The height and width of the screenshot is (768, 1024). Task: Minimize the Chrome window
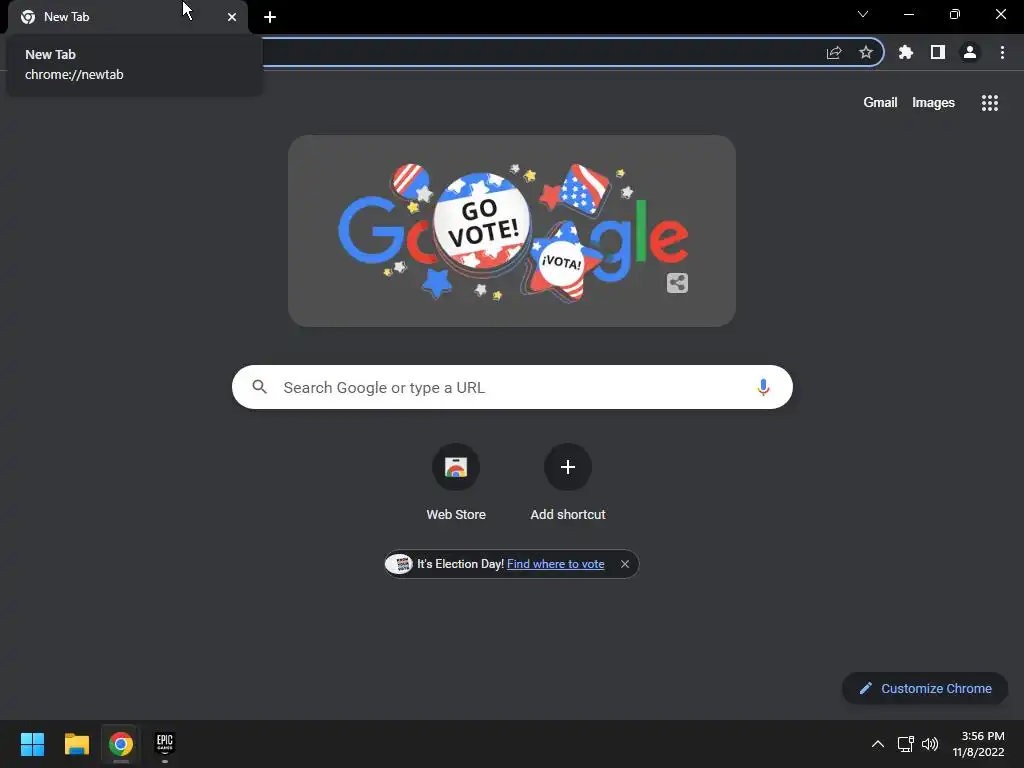[909, 14]
